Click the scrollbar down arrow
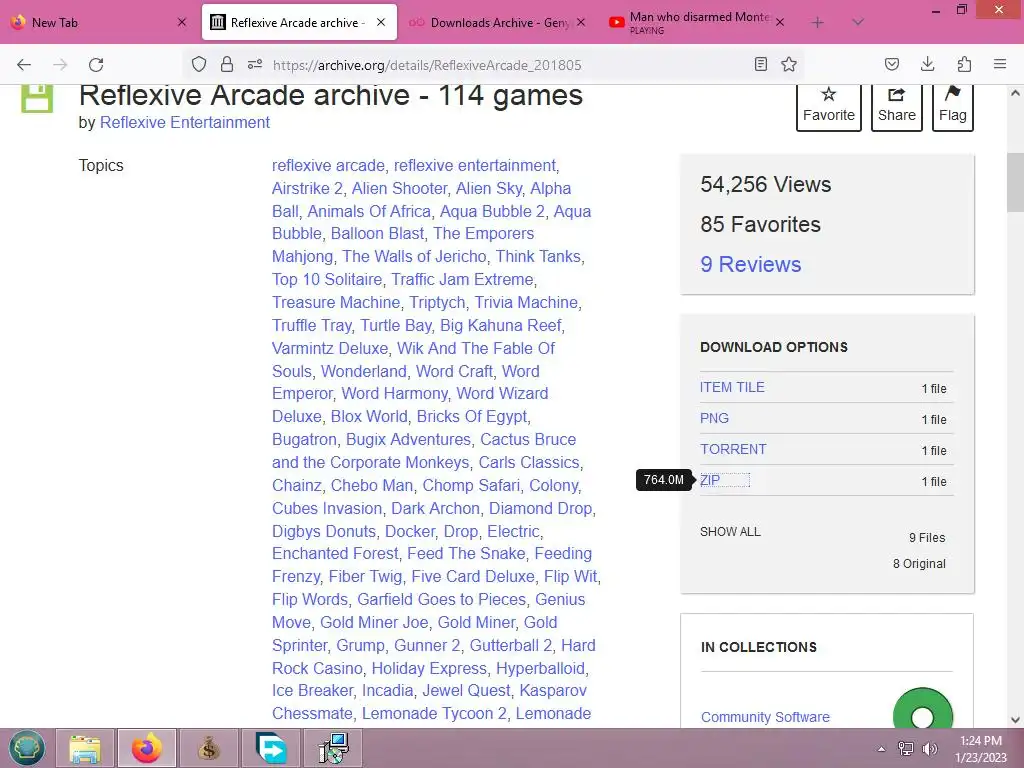 (1015, 720)
